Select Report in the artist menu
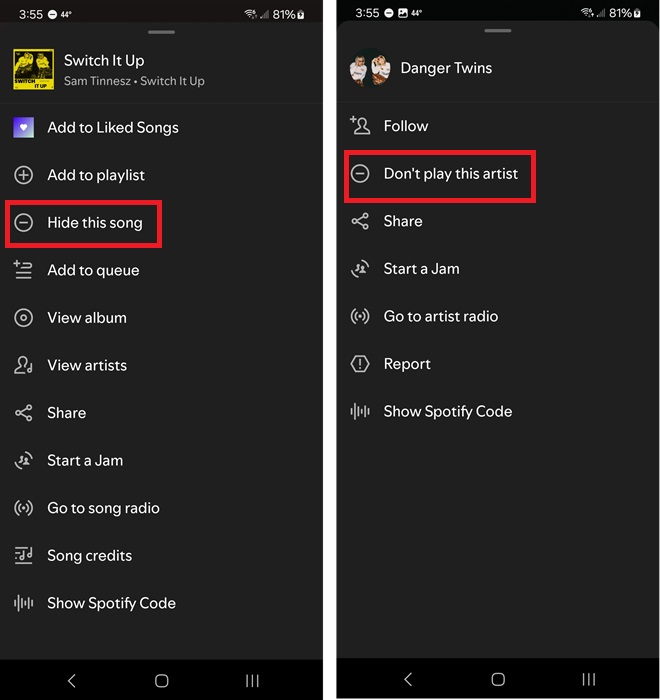 (x=407, y=364)
